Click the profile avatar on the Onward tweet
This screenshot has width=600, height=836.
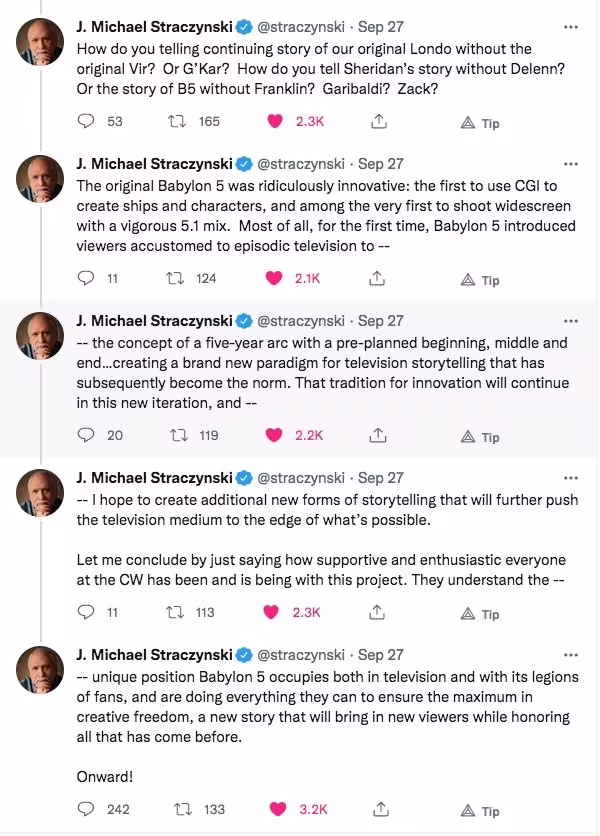(39, 669)
